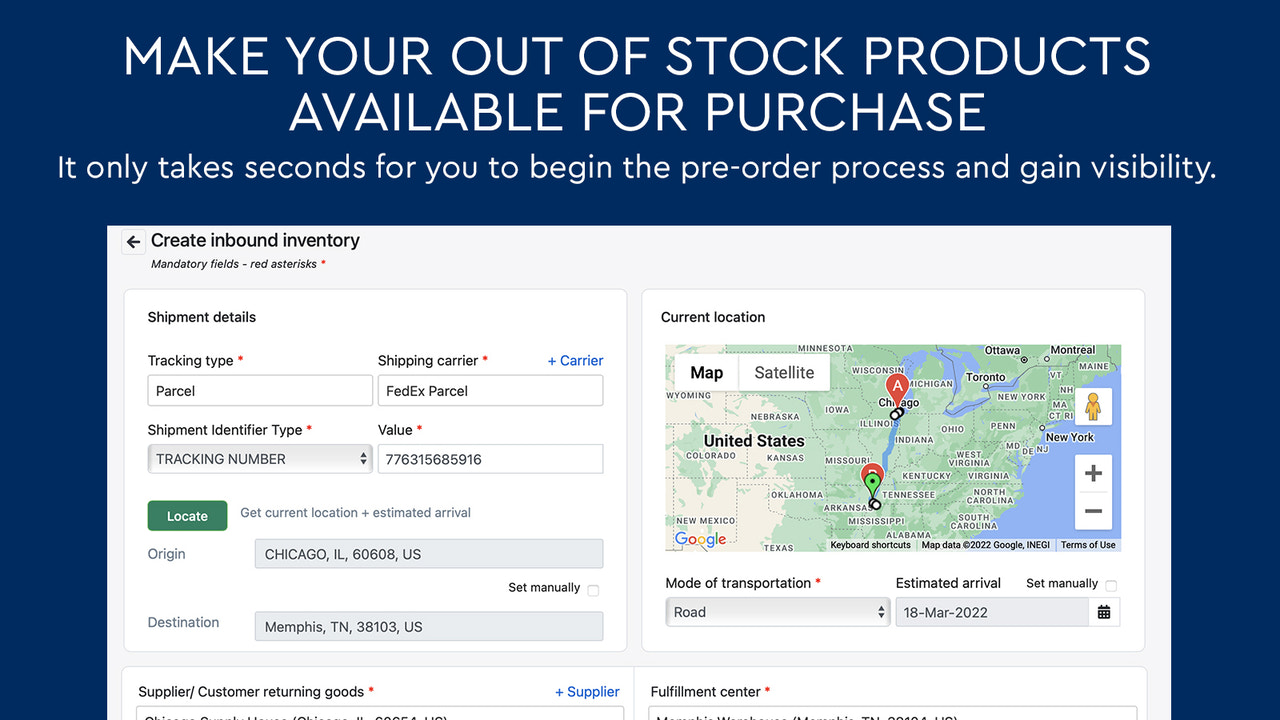Click map marker A near Chicago
This screenshot has width=1280, height=720.
point(897,386)
